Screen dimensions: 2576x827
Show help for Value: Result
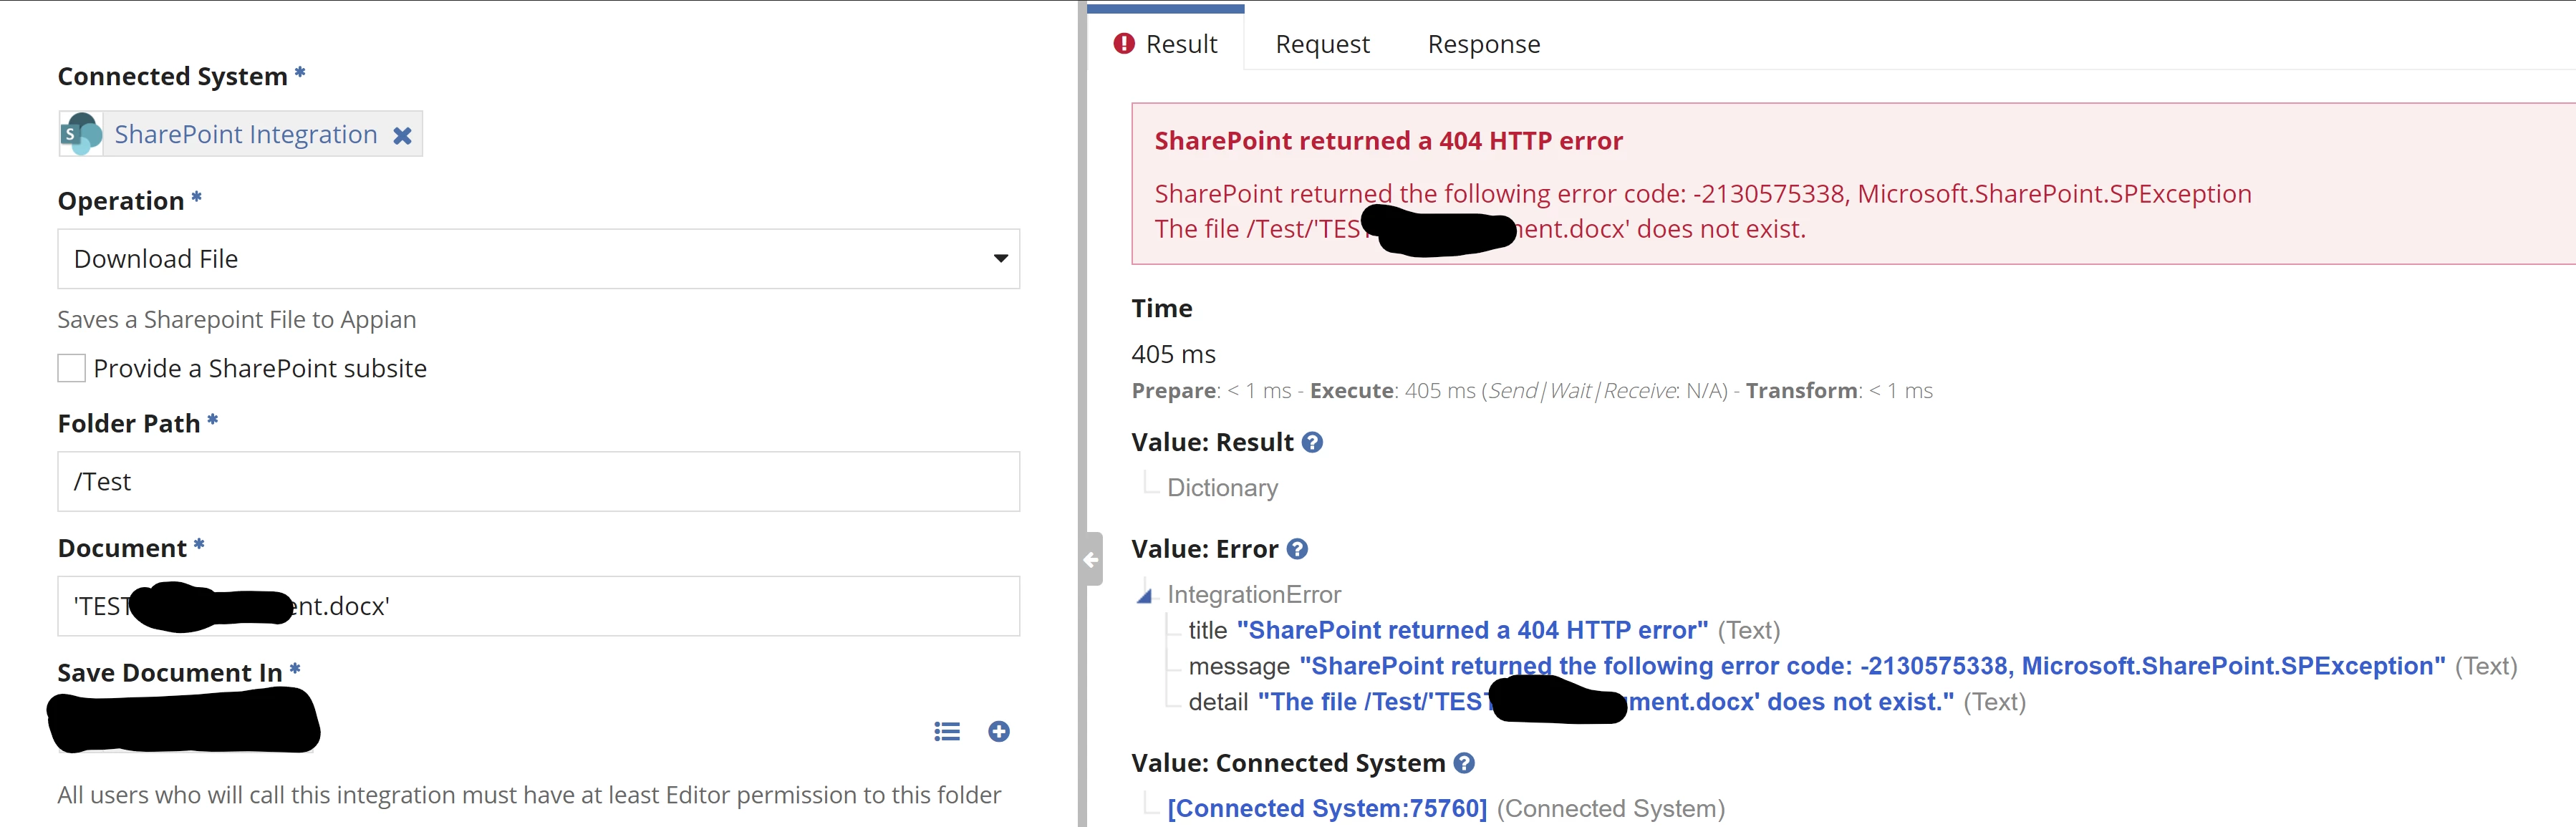[x=1313, y=442]
